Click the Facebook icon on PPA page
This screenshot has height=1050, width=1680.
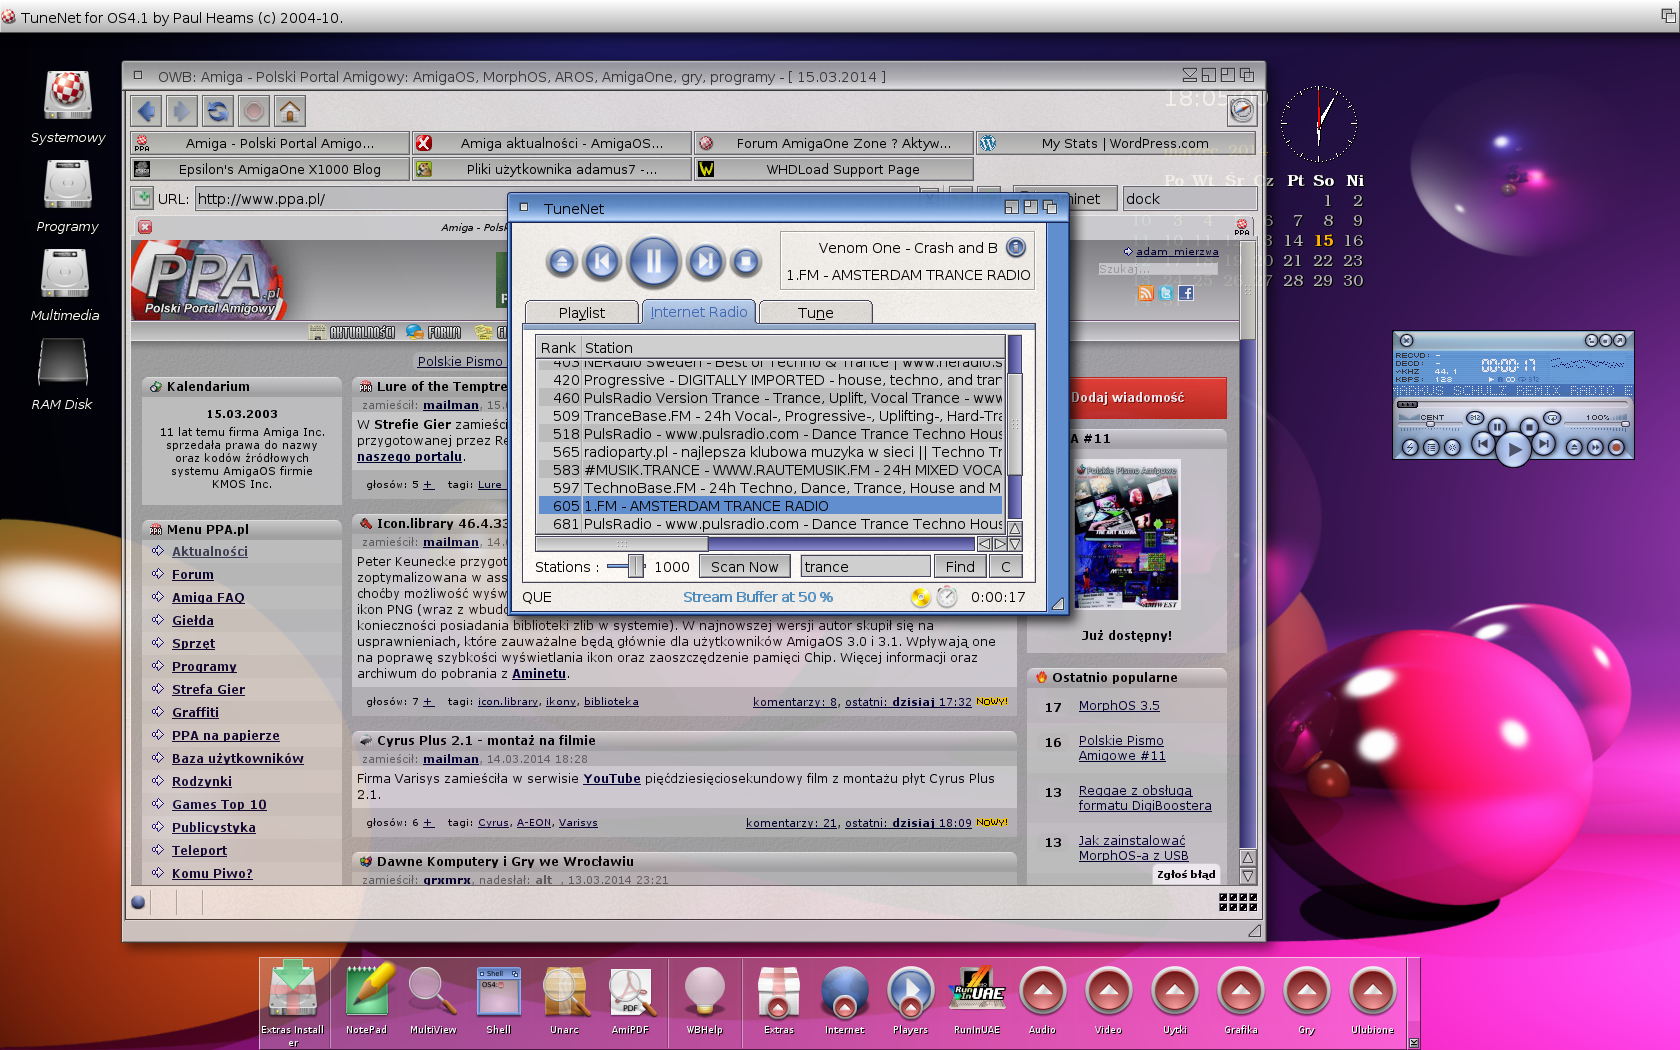(x=1186, y=293)
